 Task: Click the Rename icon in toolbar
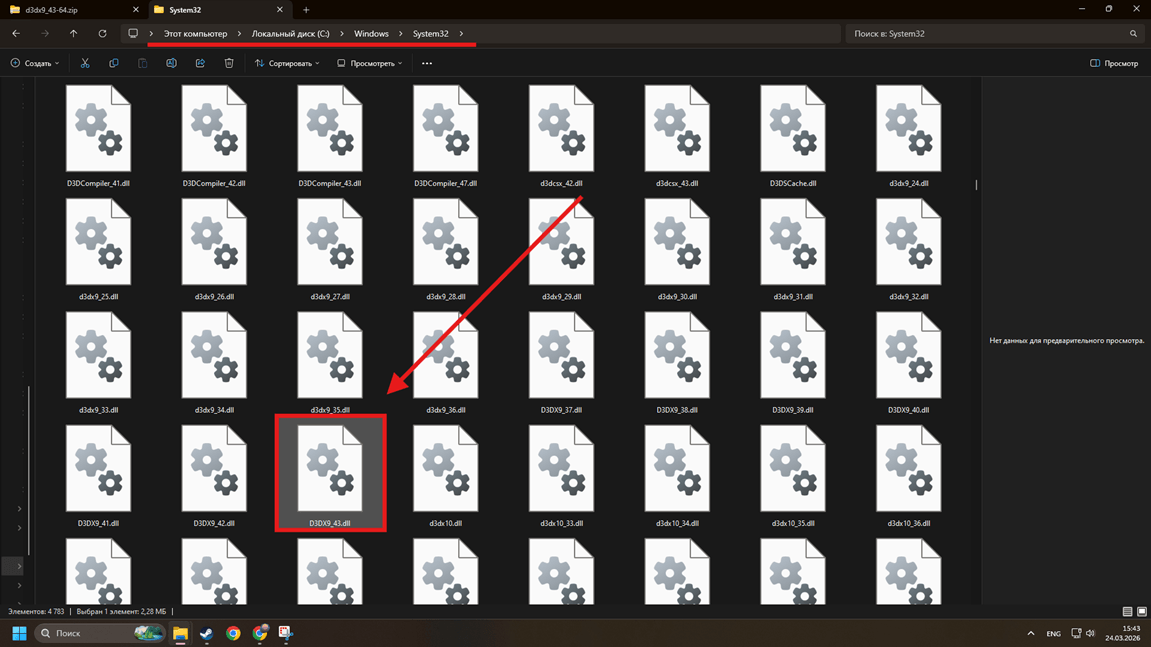point(171,63)
